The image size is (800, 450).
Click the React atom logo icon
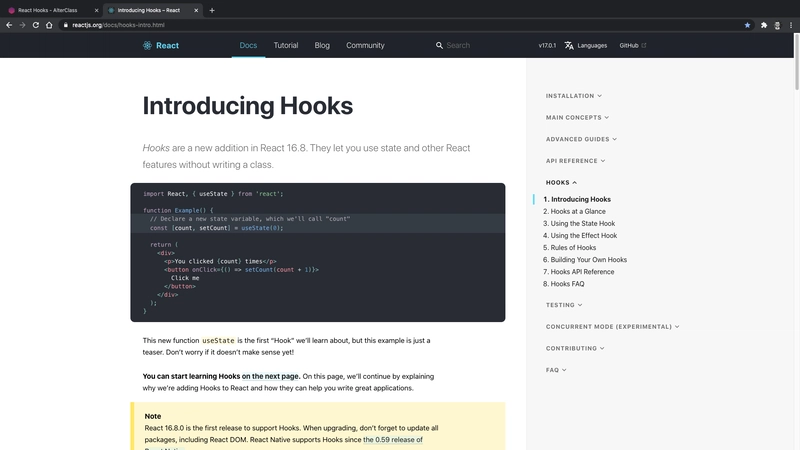tap(147, 45)
